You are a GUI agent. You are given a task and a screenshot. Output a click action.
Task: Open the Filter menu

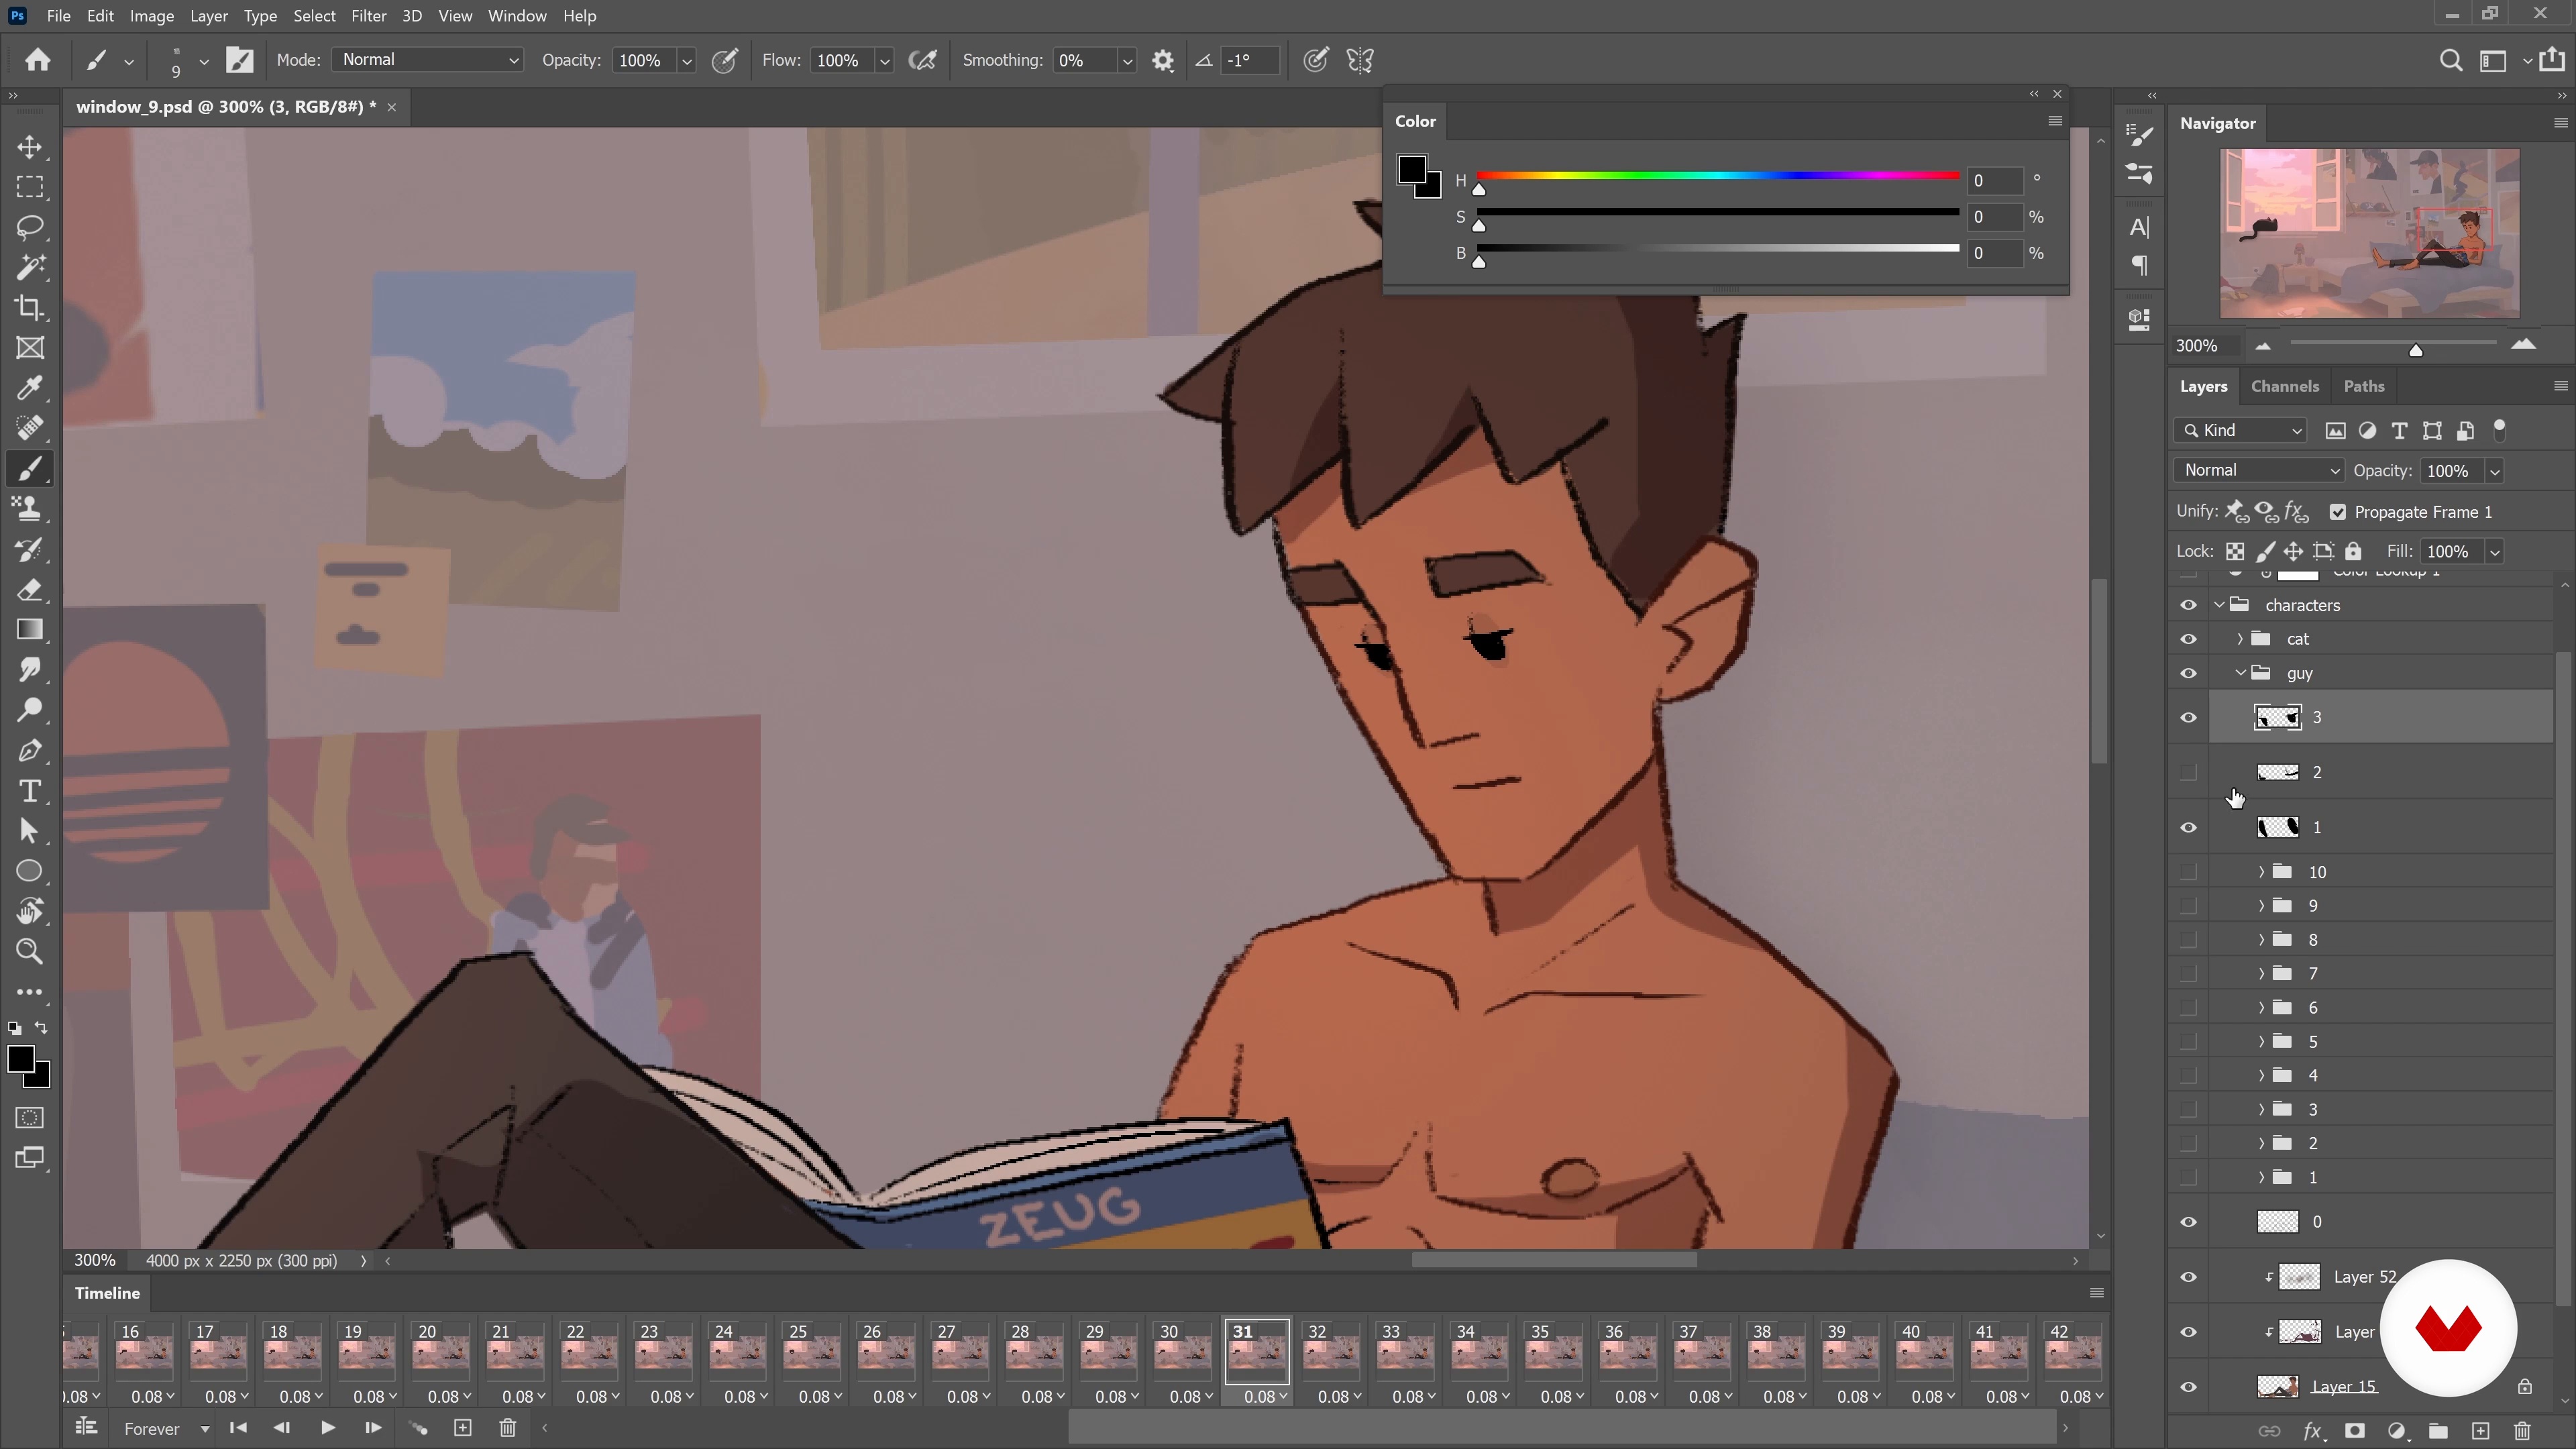pos(368,16)
